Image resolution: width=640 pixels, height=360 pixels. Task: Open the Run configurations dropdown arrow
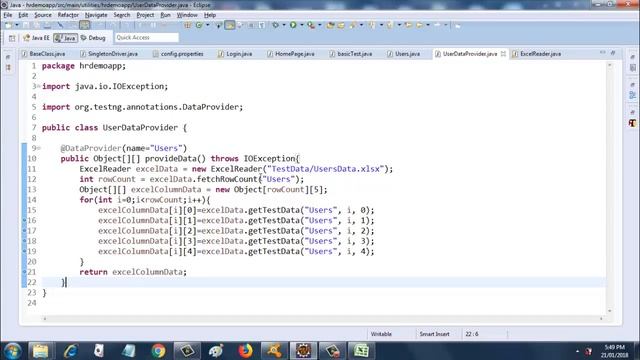coord(302,25)
